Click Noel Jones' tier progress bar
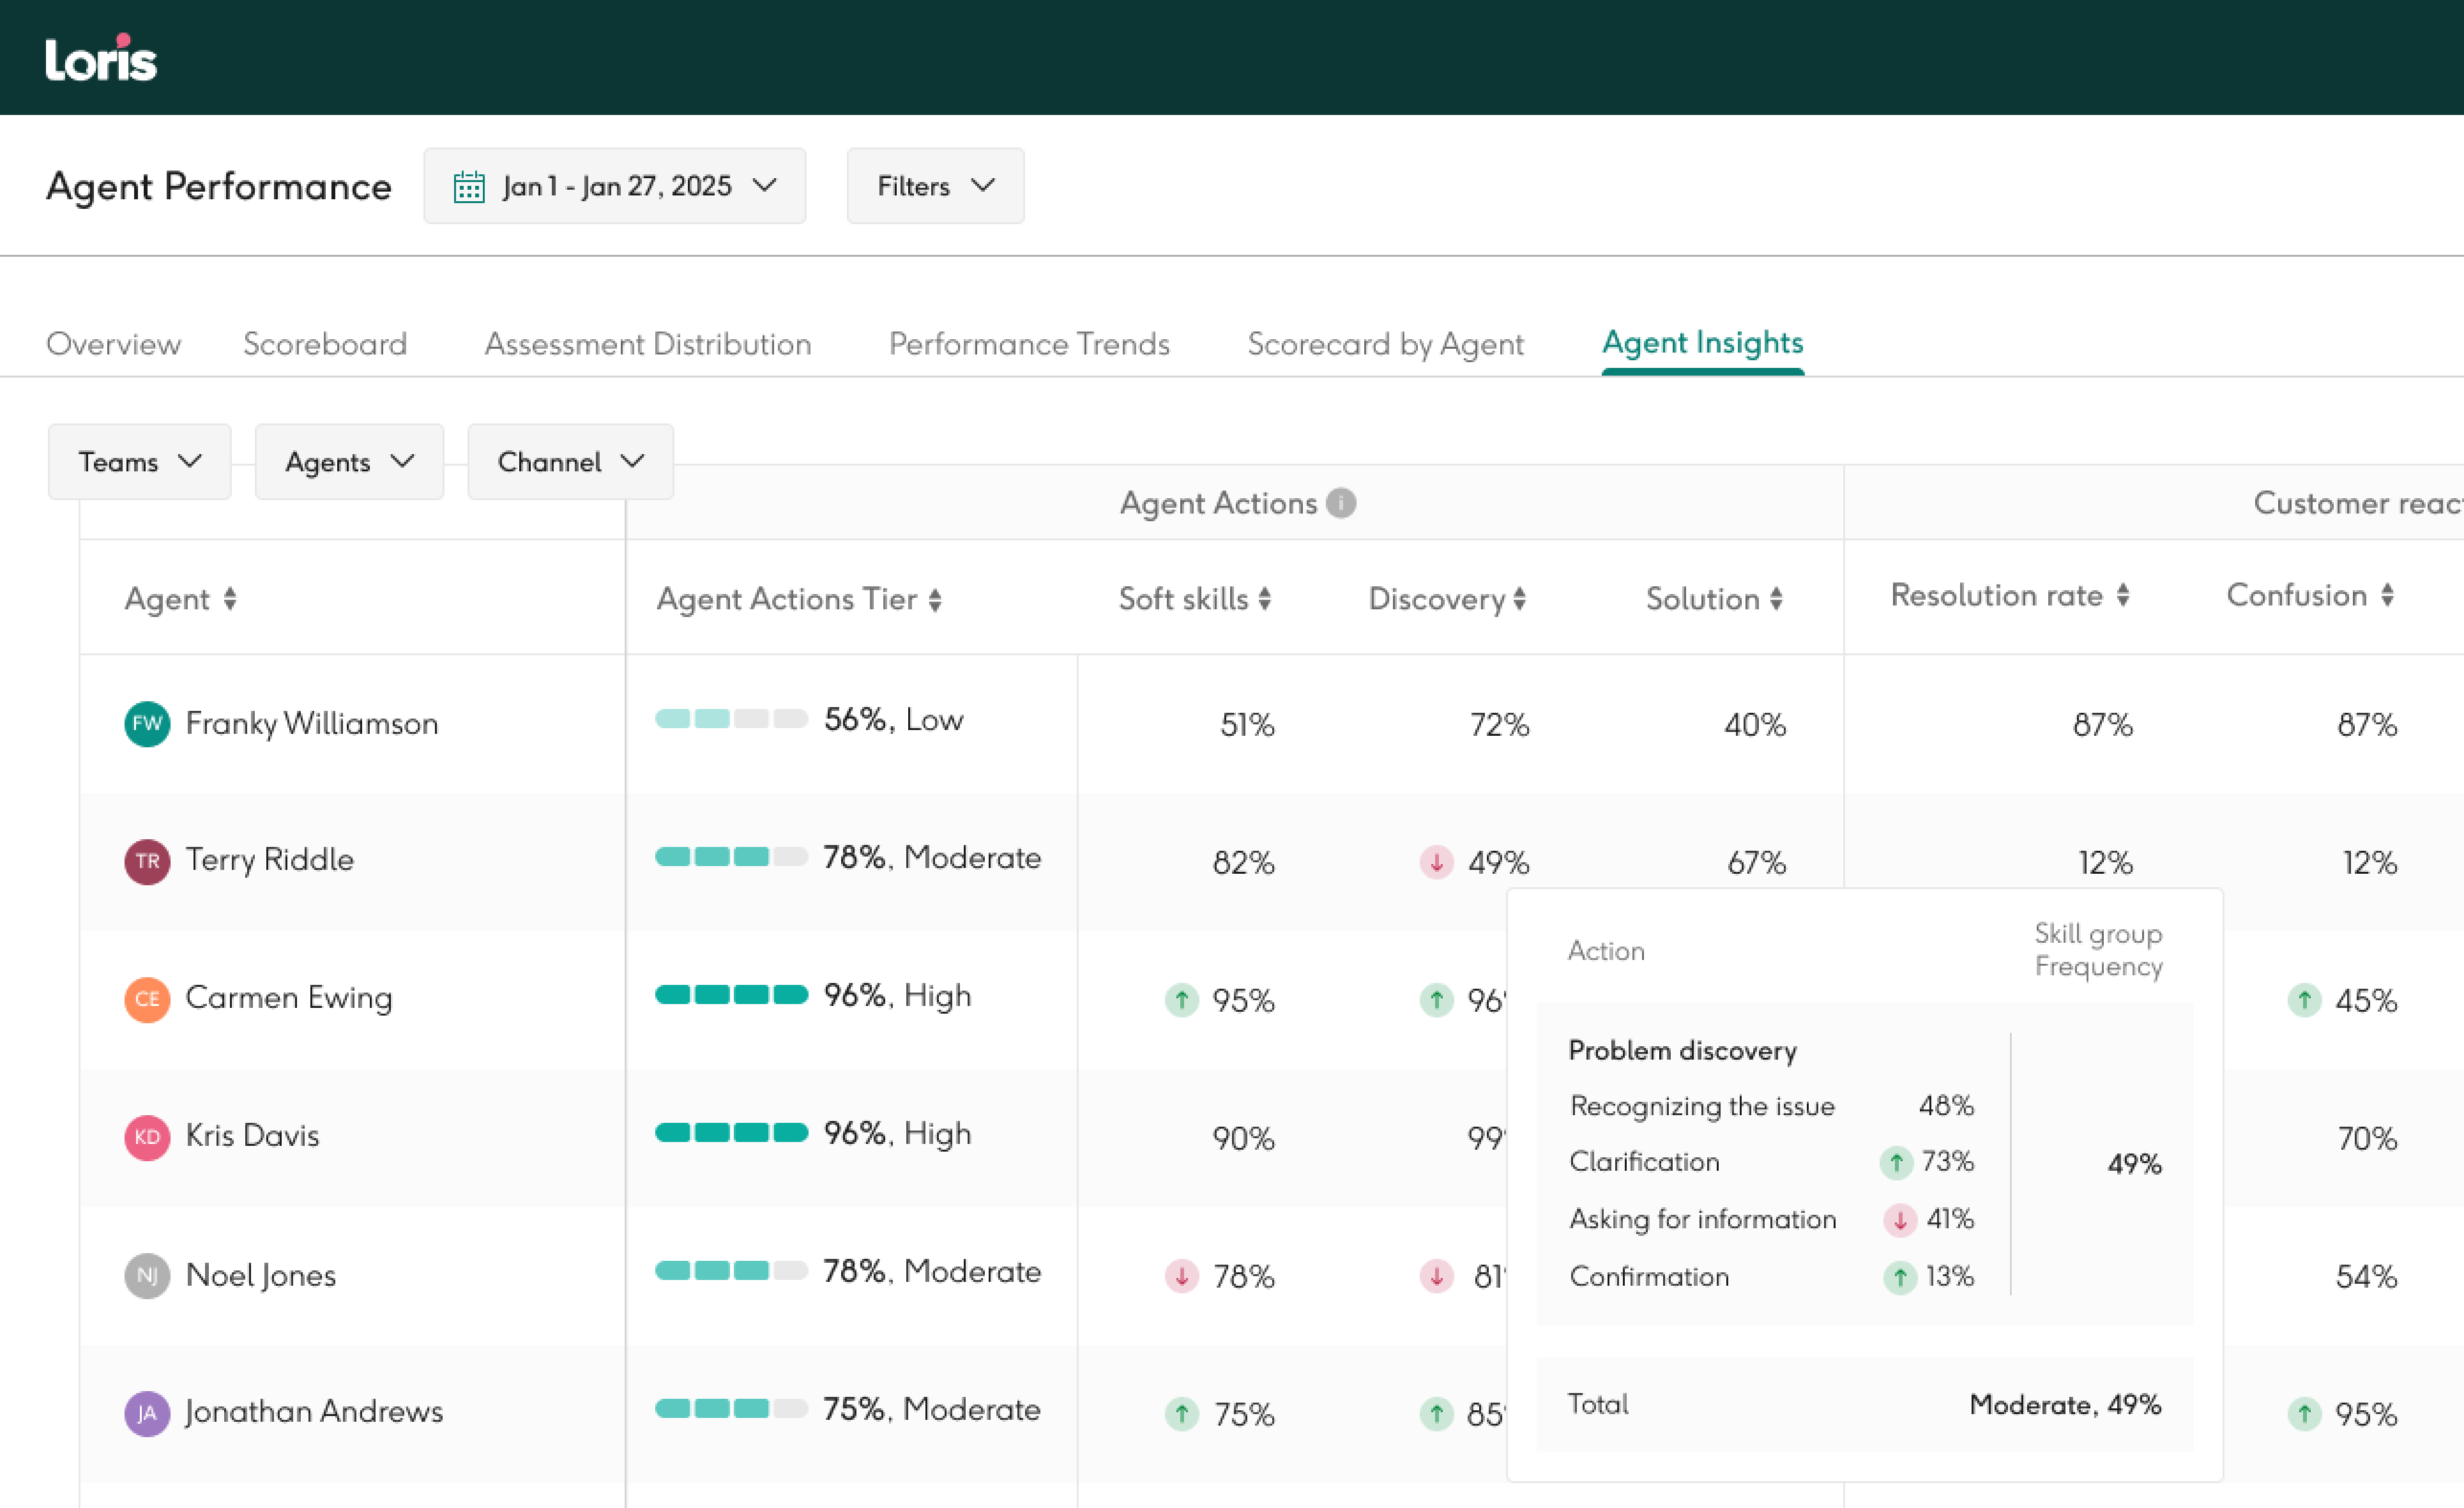The width and height of the screenshot is (2464, 1508). pos(731,1271)
